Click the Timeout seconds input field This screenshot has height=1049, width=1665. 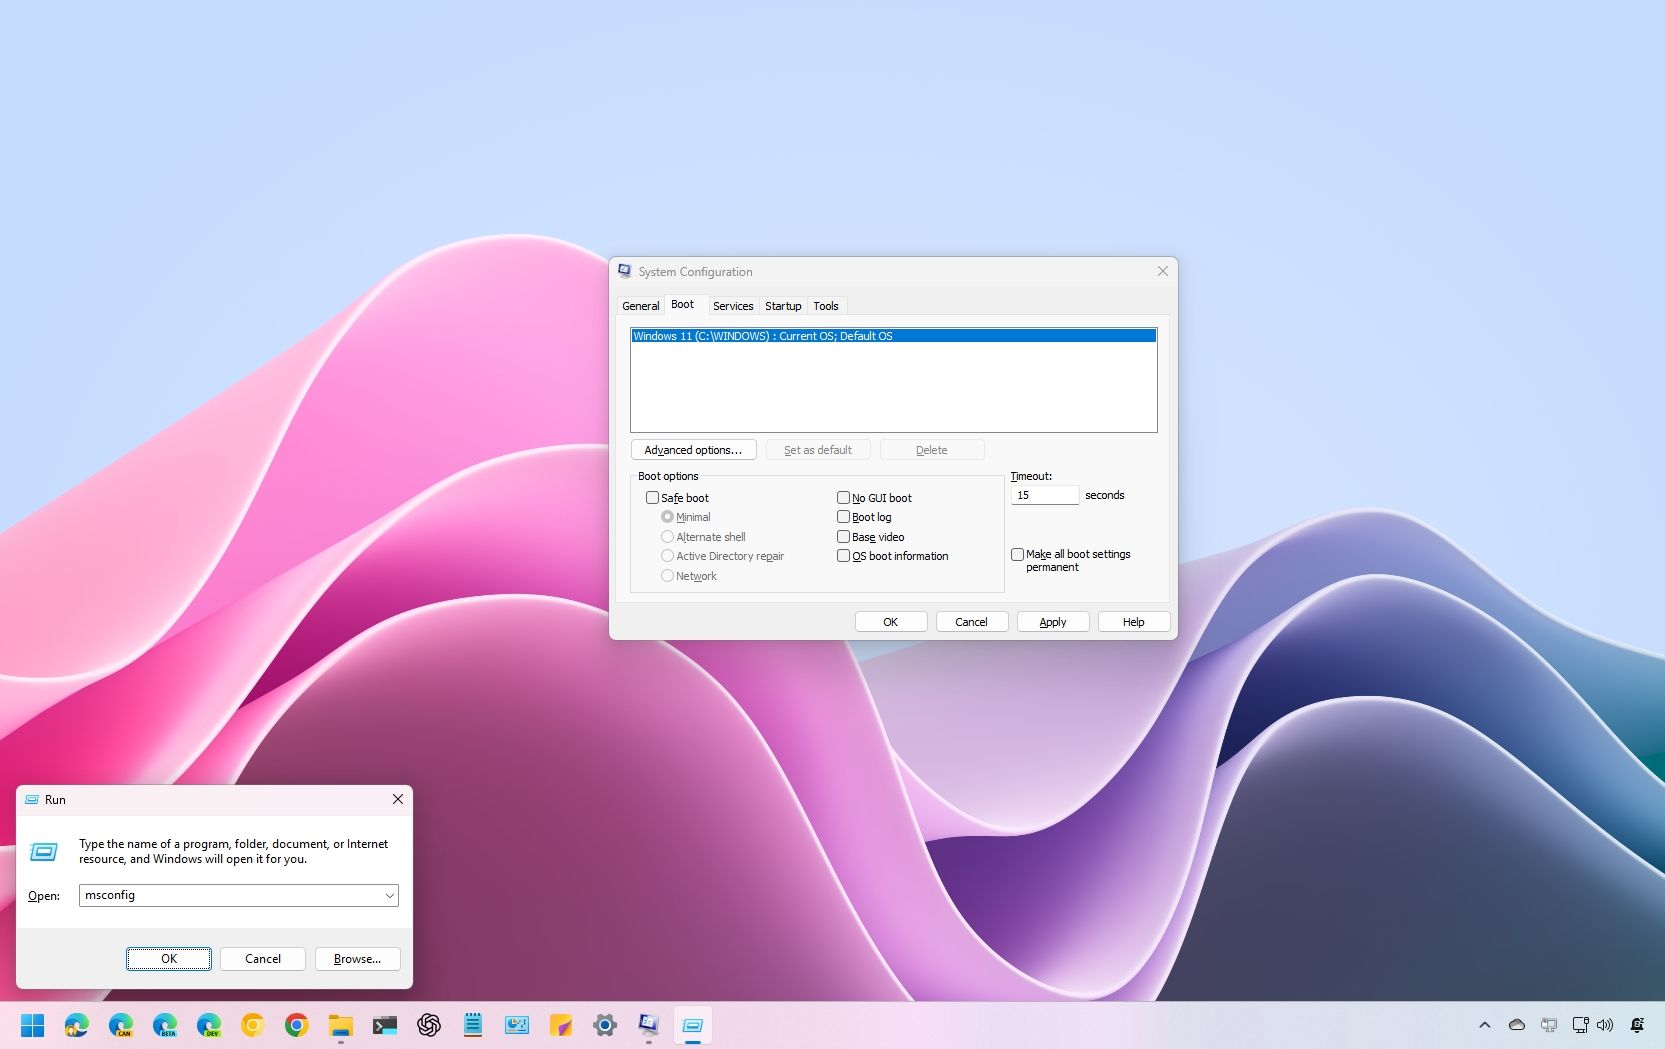[x=1044, y=494]
